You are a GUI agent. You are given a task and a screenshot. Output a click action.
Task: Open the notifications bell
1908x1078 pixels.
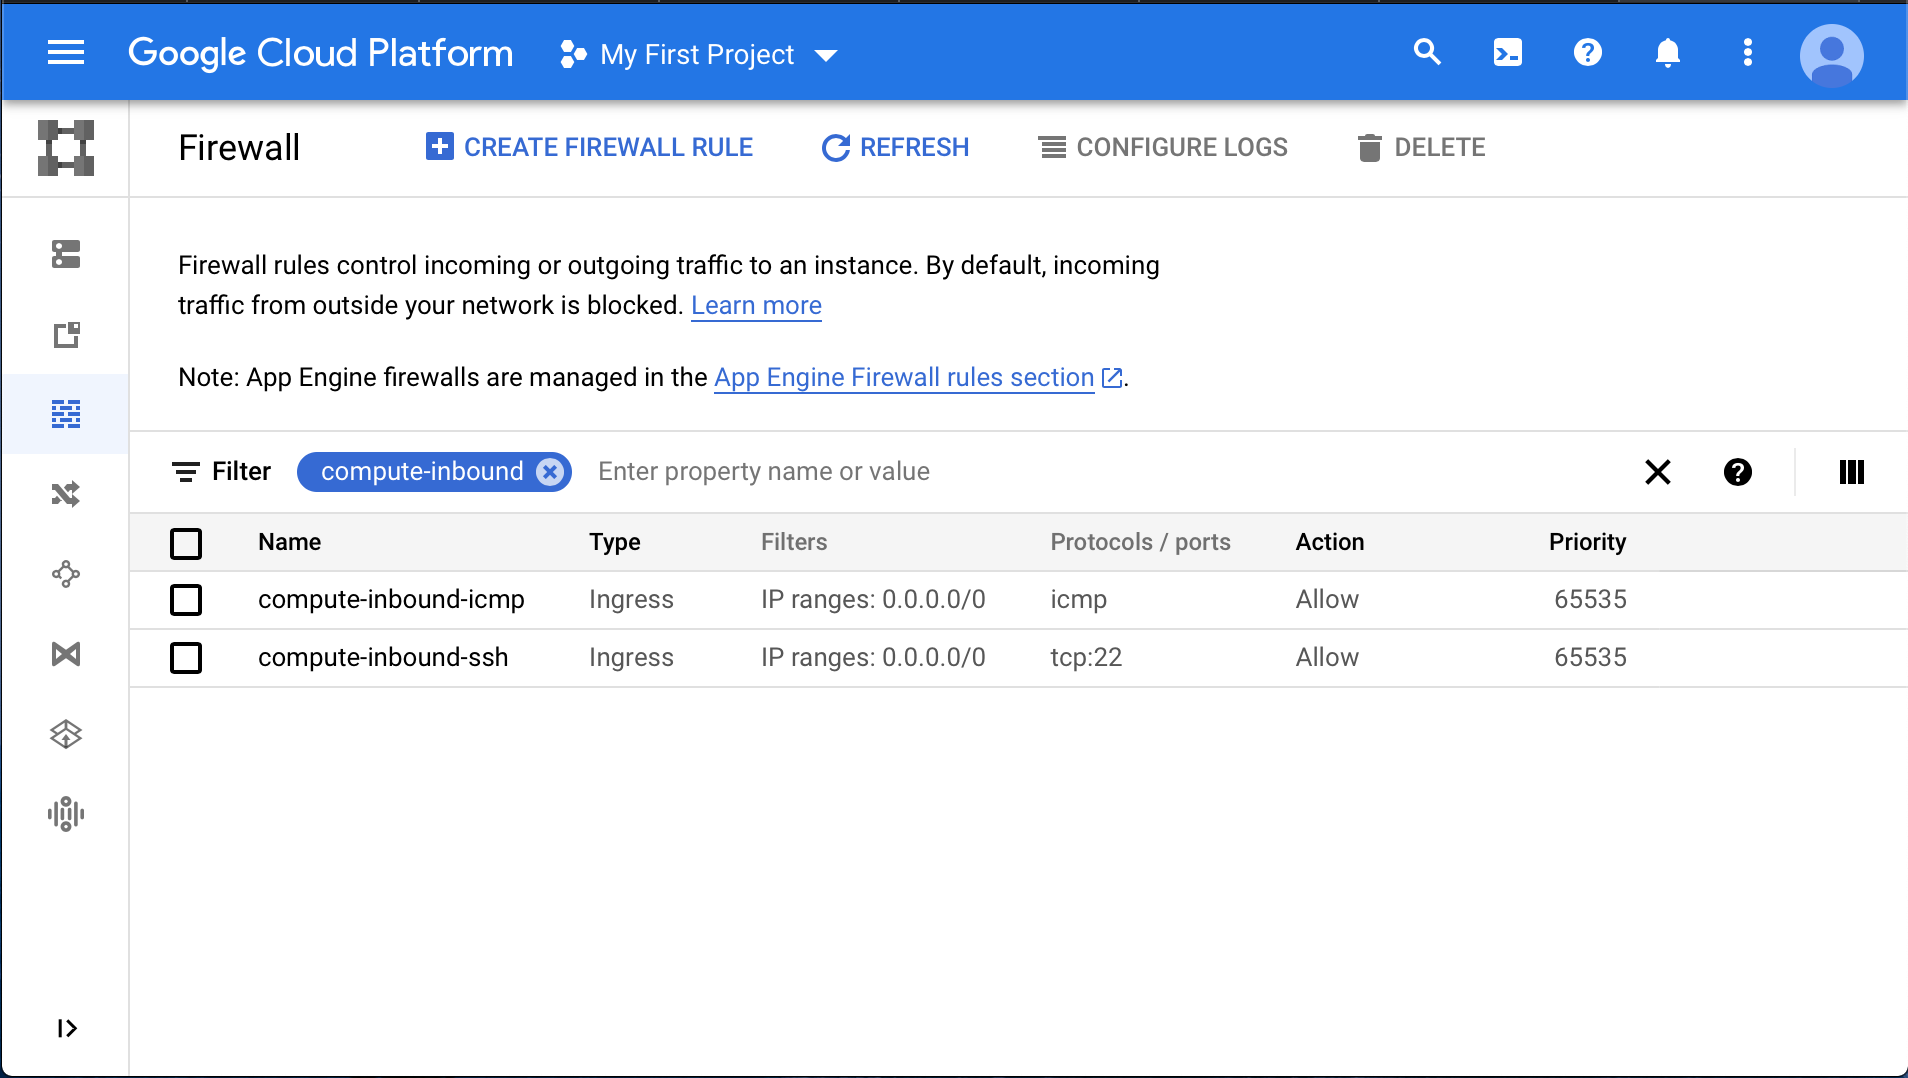click(1667, 53)
